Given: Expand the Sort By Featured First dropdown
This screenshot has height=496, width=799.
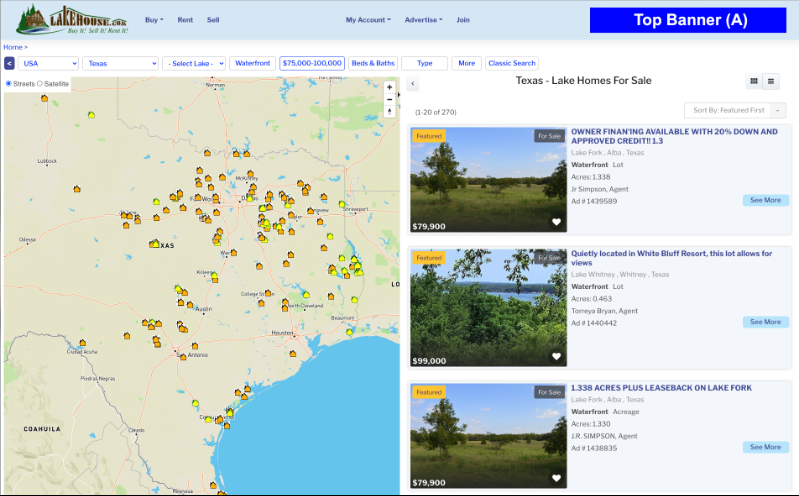Looking at the screenshot, I should click(735, 110).
